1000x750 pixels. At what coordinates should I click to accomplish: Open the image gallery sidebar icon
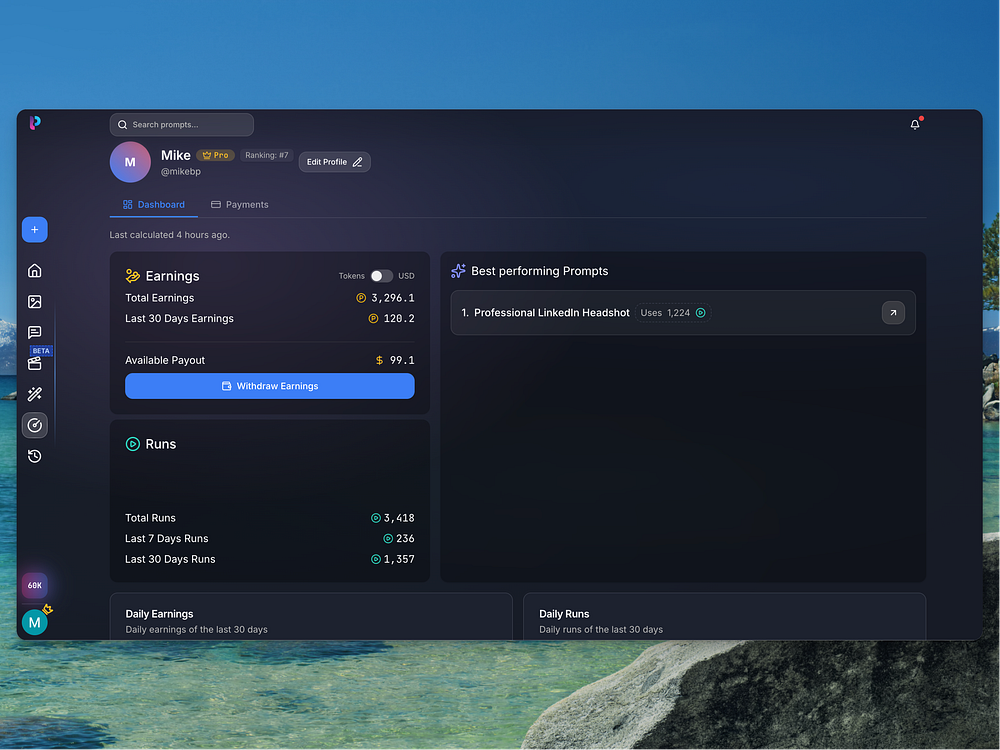coord(34,302)
